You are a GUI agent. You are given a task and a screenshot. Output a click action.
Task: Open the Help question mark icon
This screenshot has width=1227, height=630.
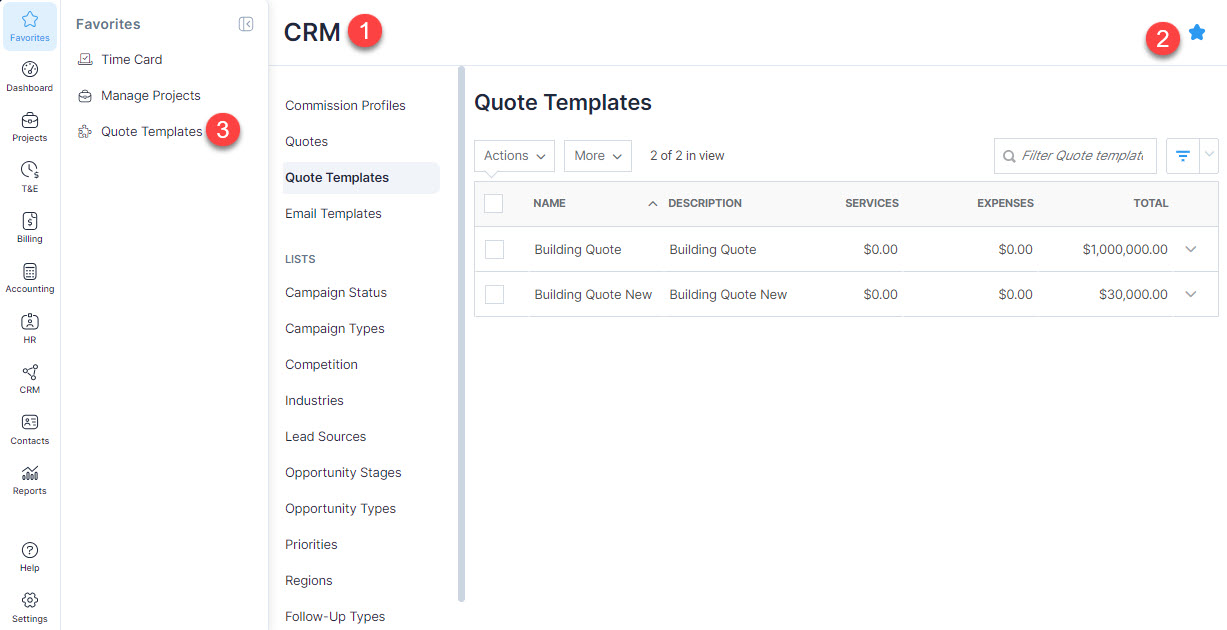[30, 550]
